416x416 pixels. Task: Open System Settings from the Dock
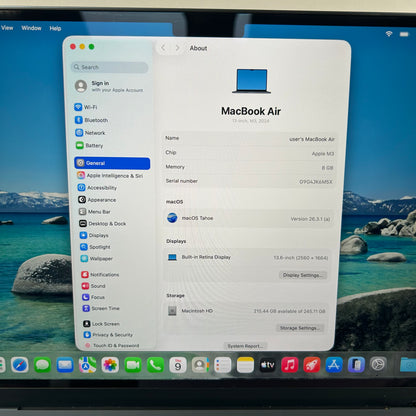[x=378, y=365]
